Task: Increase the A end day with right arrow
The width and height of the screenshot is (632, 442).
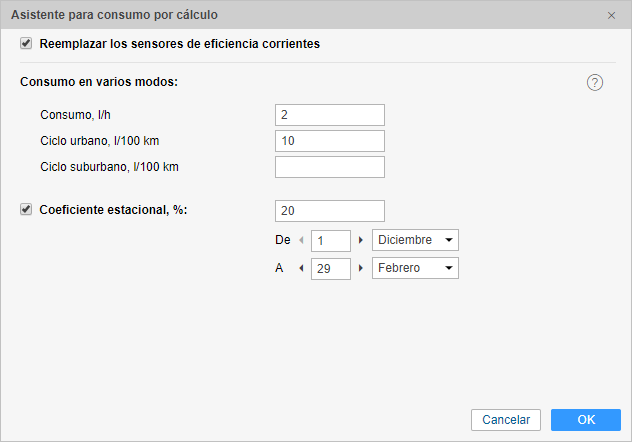Action: [361, 268]
